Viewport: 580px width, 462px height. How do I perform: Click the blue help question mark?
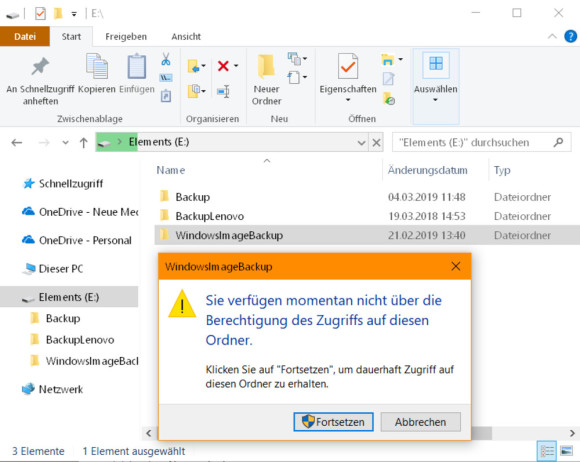pos(570,36)
